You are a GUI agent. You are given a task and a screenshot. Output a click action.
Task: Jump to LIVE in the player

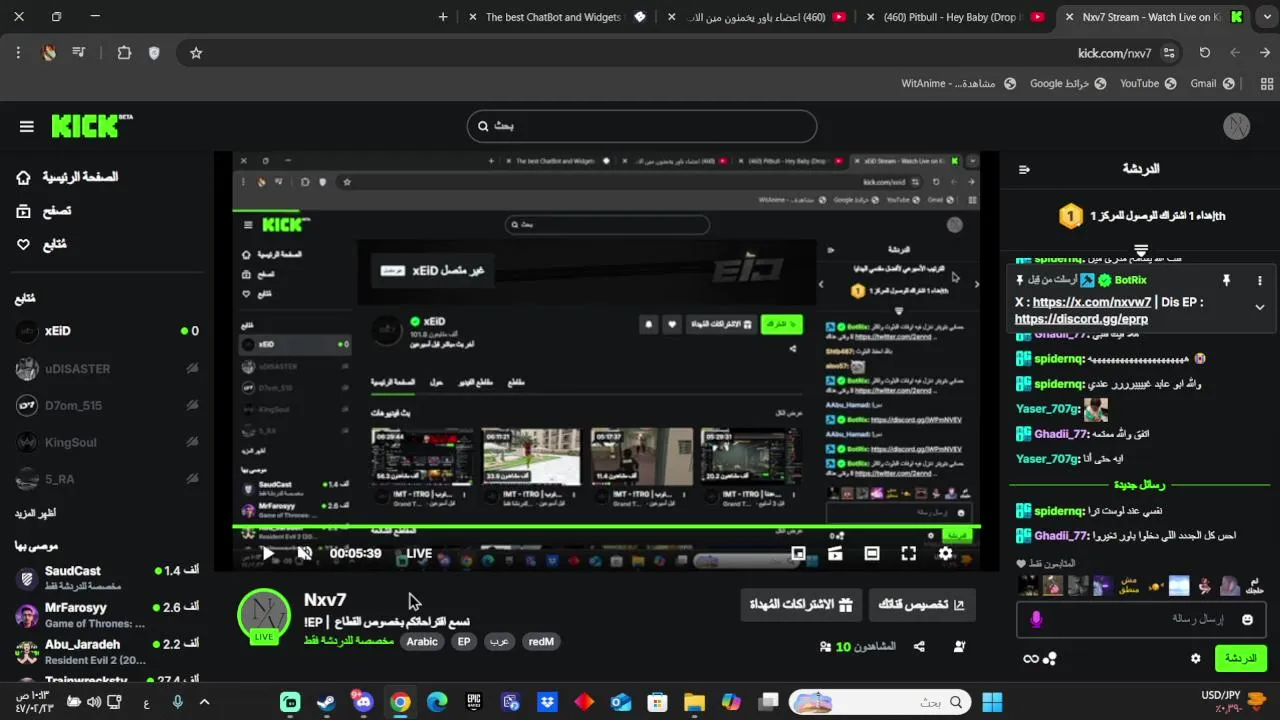(x=419, y=553)
